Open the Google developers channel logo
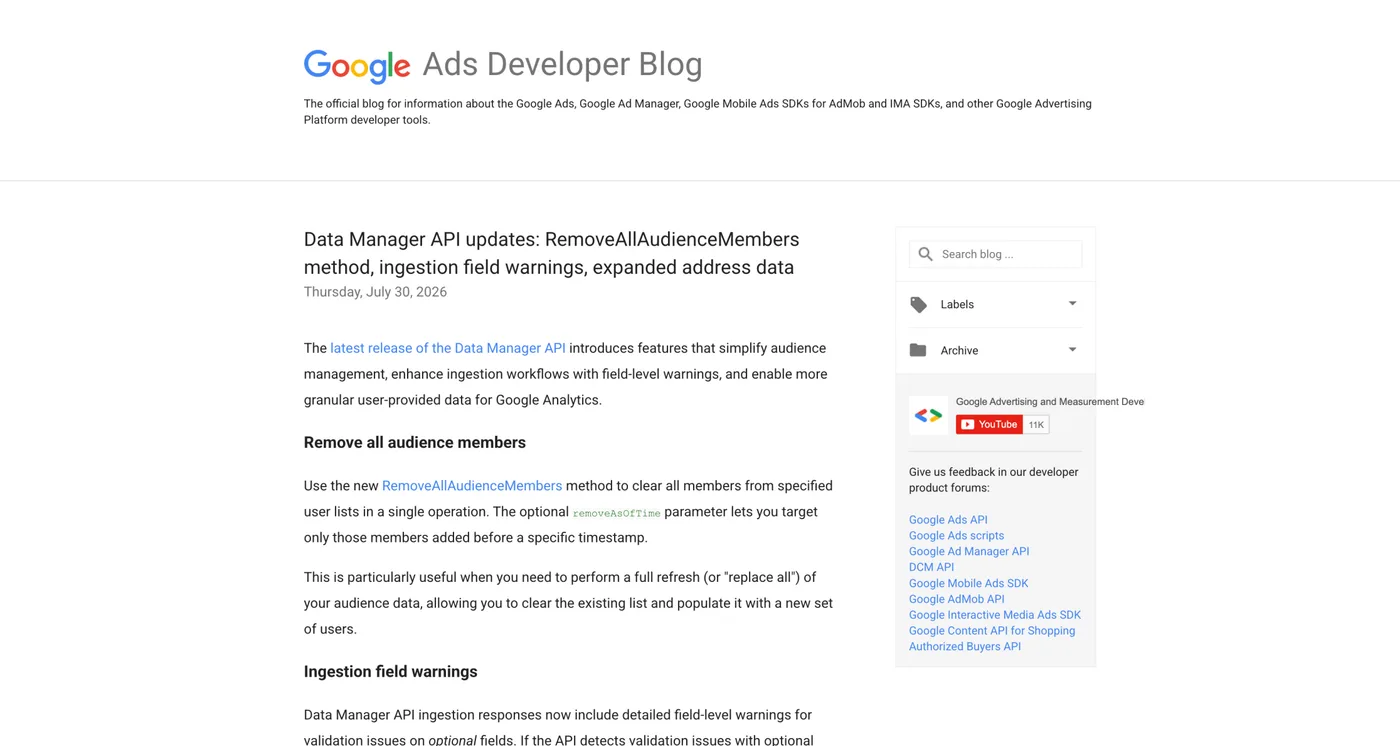 point(928,415)
